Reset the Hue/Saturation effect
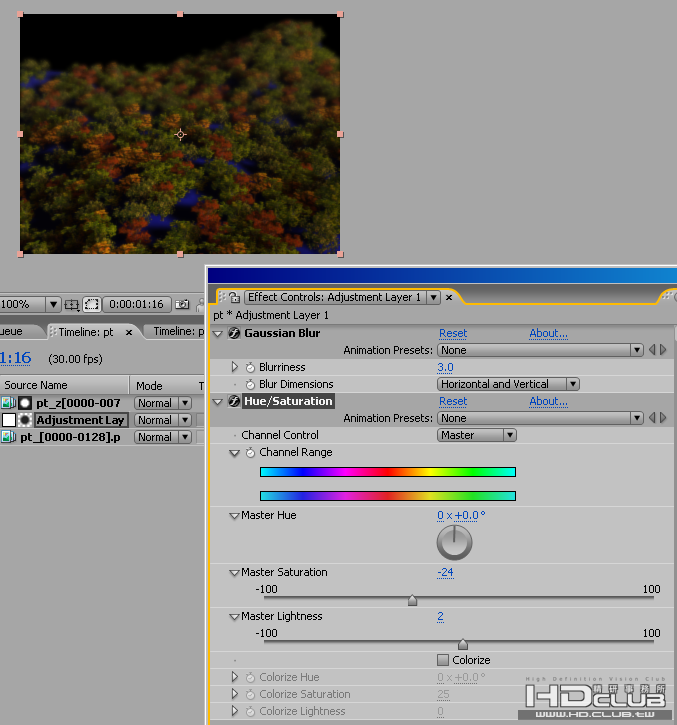The height and width of the screenshot is (725, 677). click(453, 402)
